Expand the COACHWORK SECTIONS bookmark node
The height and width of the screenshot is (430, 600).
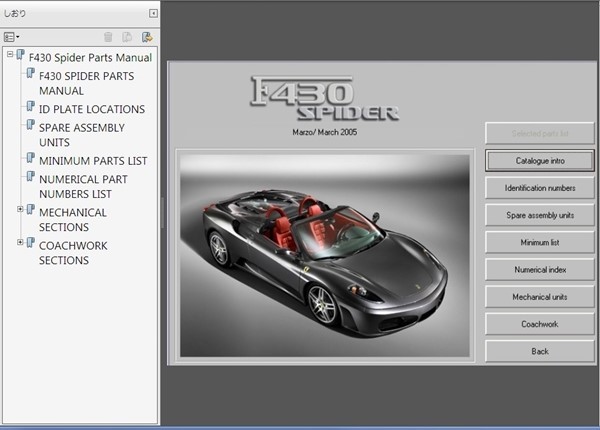[x=20, y=242]
